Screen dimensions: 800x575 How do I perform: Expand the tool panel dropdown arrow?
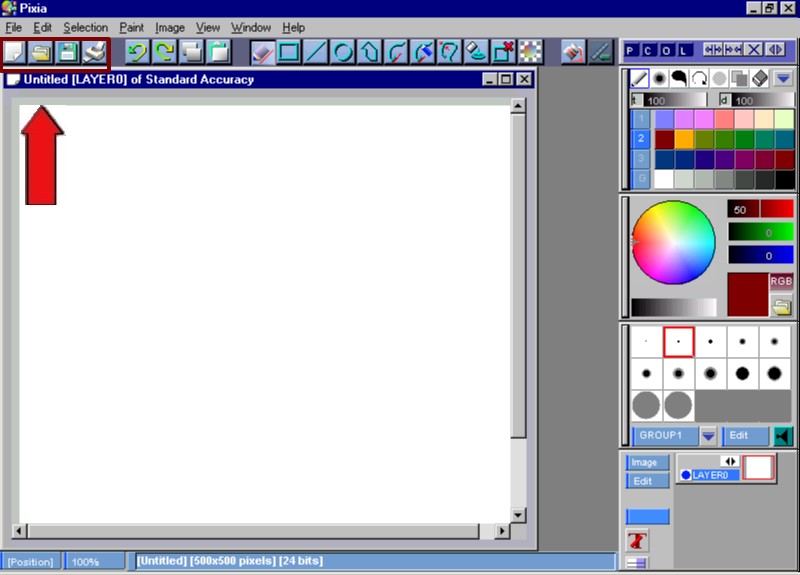[783, 78]
